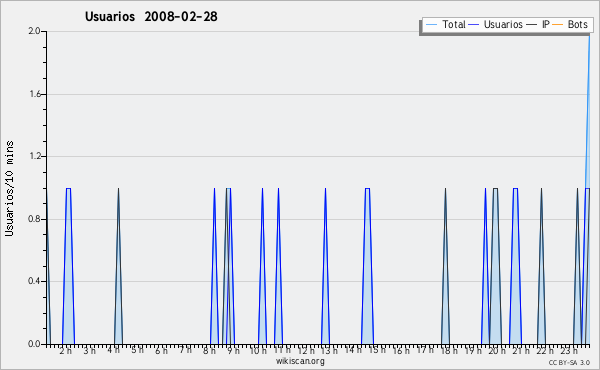Viewport: 600px width, 370px height.
Task: Click the dark IP spike above 22 h
Action: click(x=541, y=266)
